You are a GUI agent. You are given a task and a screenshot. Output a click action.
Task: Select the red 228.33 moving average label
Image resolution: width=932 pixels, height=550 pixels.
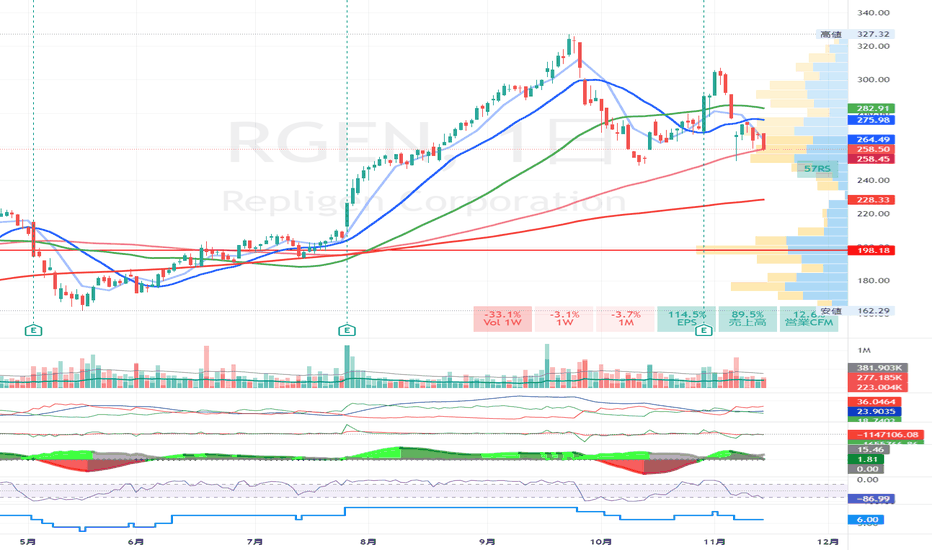872,200
